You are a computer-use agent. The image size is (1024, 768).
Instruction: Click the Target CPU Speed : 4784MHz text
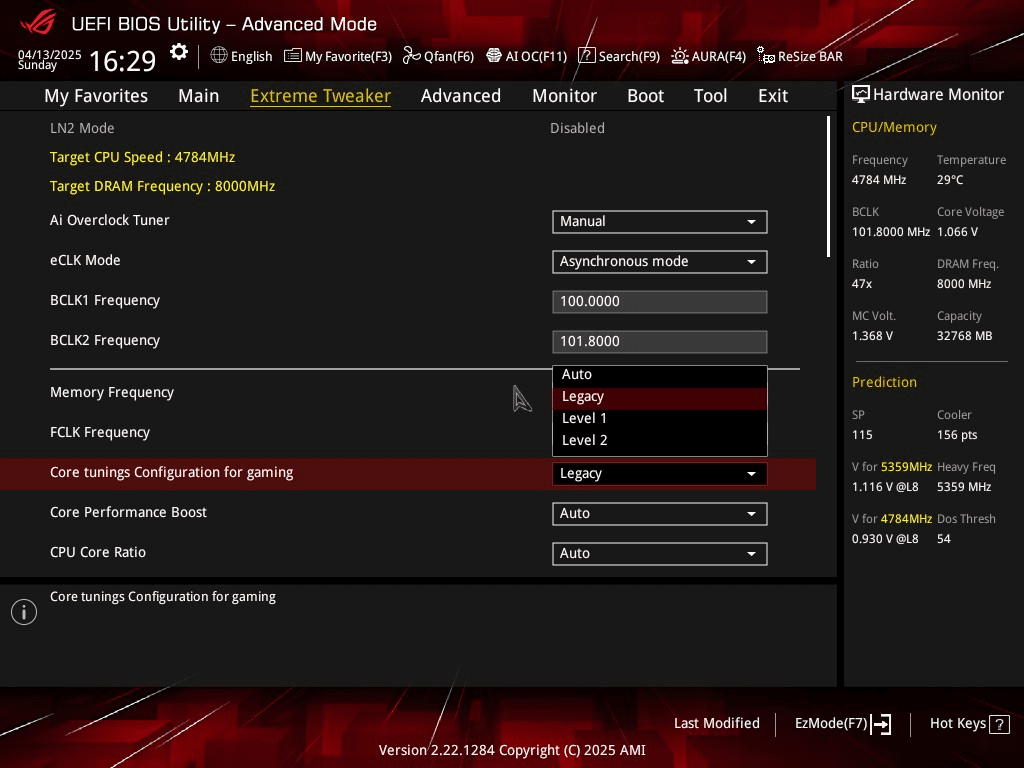[142, 157]
